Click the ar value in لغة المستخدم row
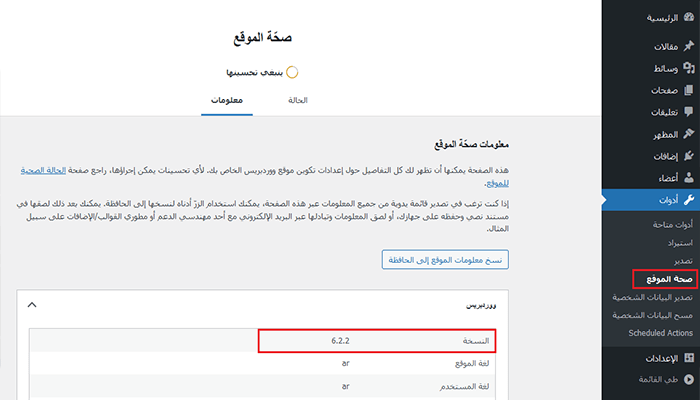Viewport: 700px width, 400px height. (x=346, y=386)
